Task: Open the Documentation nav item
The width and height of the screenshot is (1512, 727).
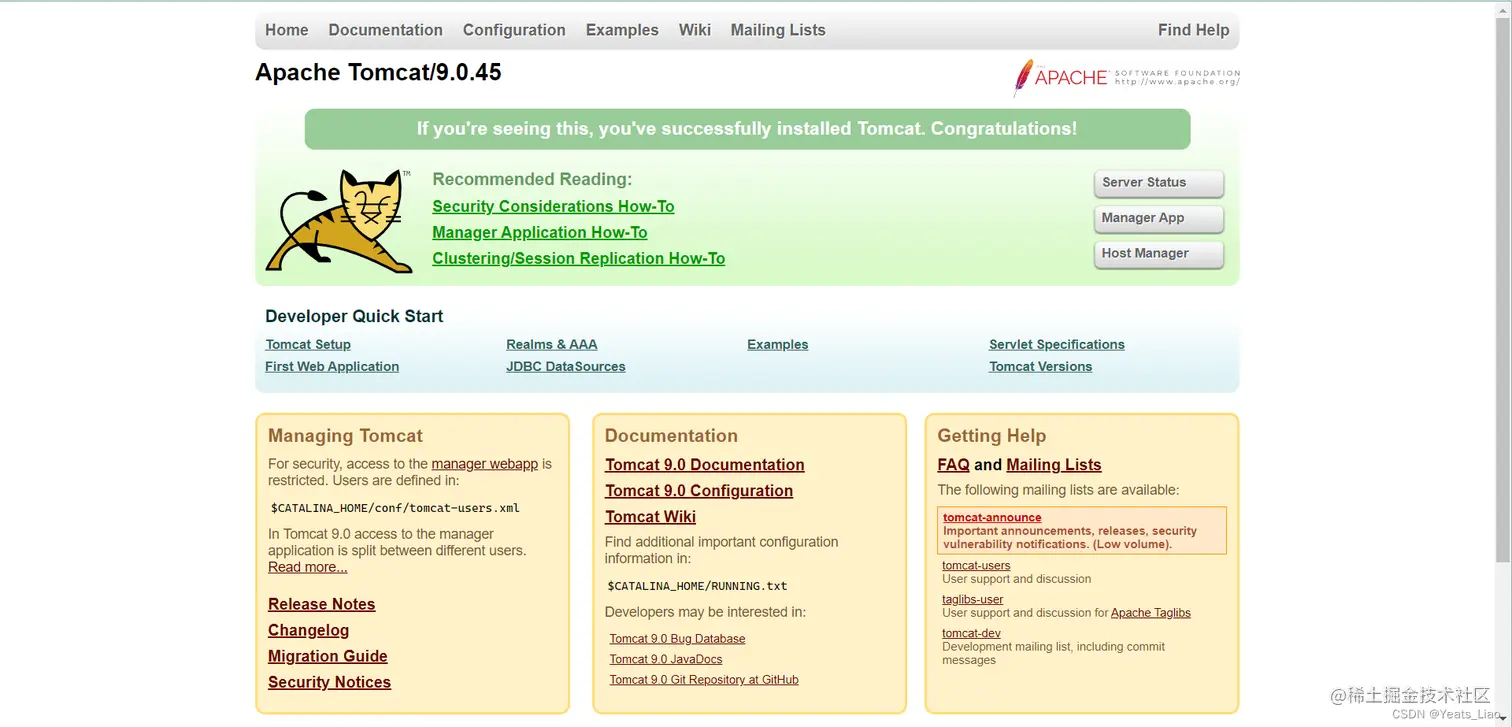Action: [385, 30]
